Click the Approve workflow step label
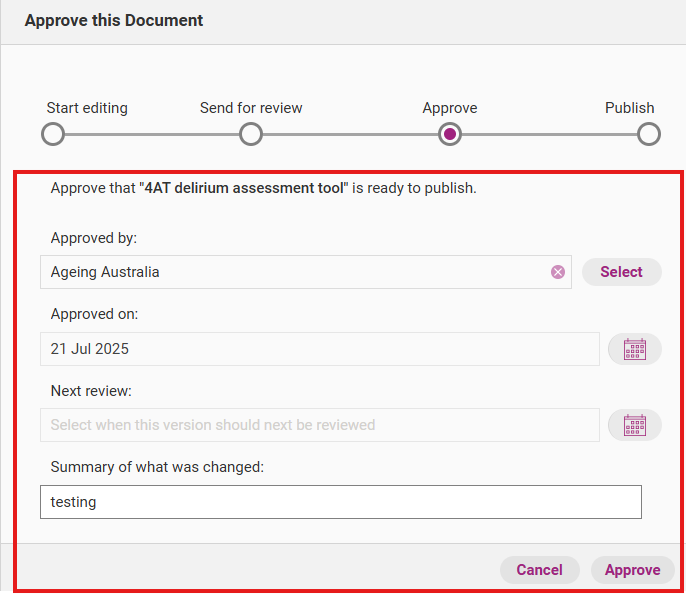The height and width of the screenshot is (594, 686). pyautogui.click(x=450, y=108)
